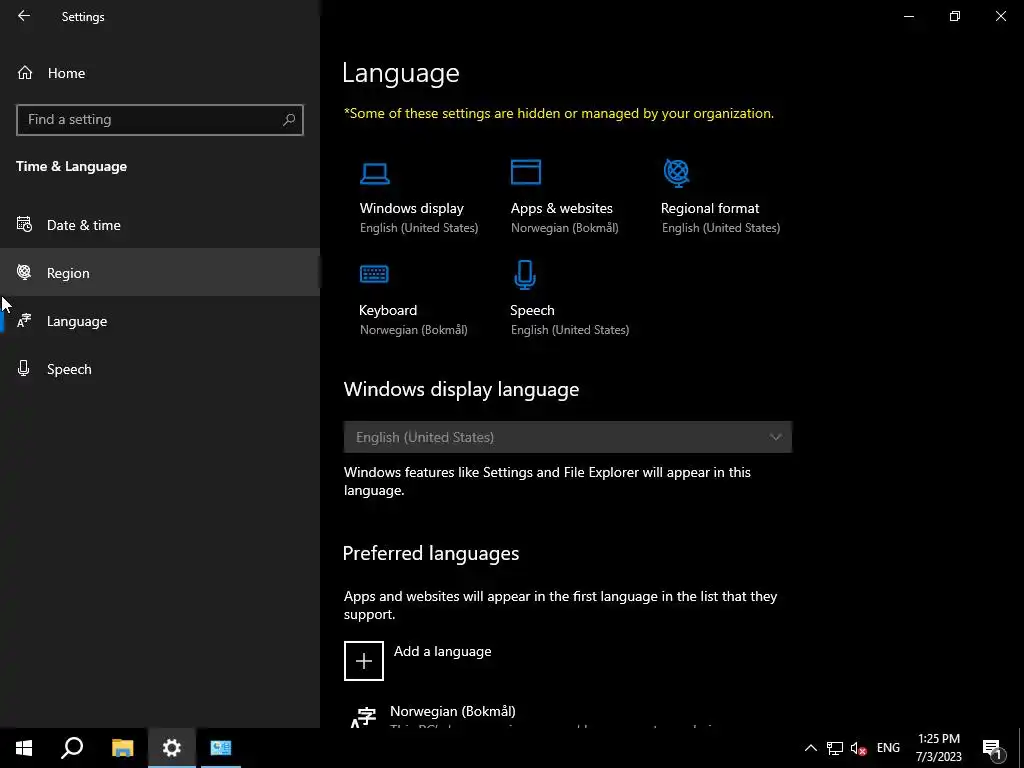Click the Regional format label
The image size is (1024, 768).
[x=710, y=208]
